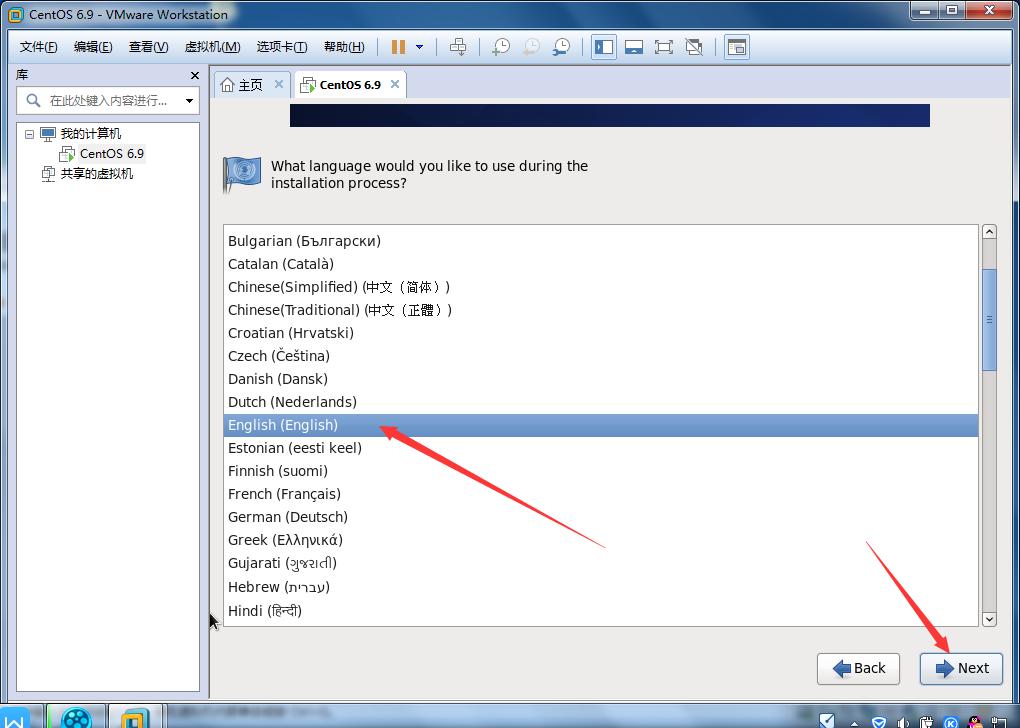Click the revert to snapshot toolbar icon
Image resolution: width=1020 pixels, height=728 pixels.
click(x=531, y=47)
